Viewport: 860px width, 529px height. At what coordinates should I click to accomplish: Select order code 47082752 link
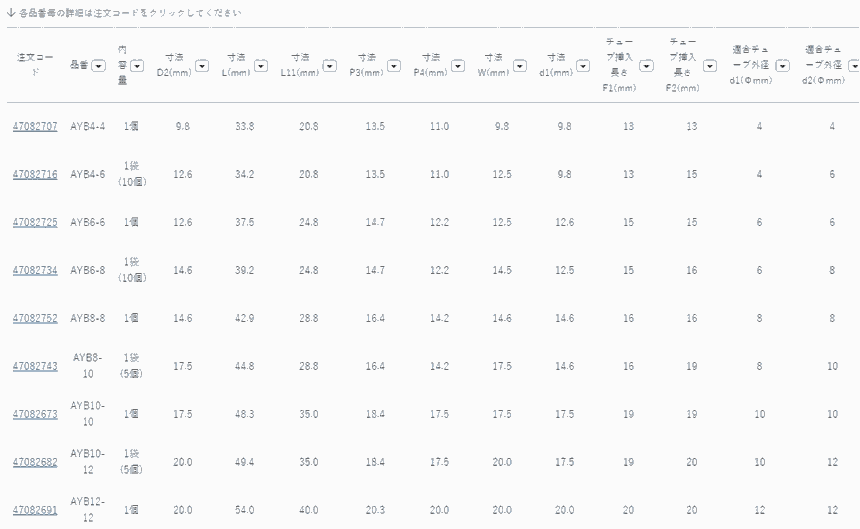[35, 318]
